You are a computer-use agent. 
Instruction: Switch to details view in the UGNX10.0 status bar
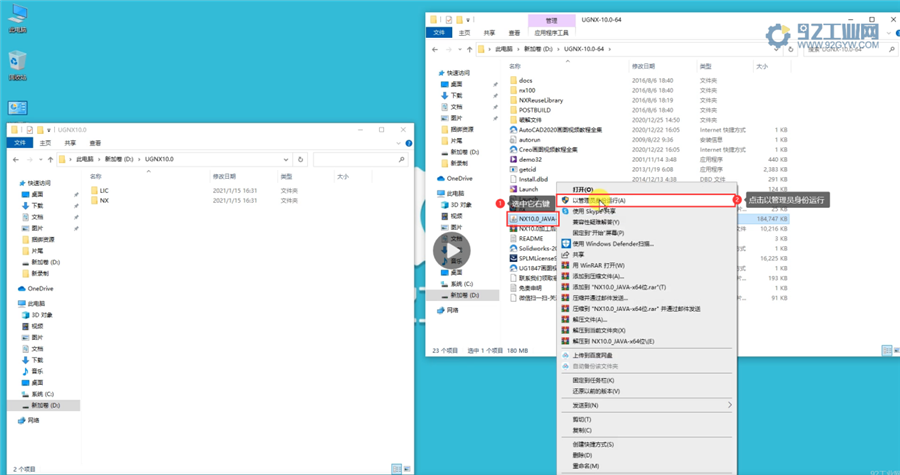pos(396,469)
